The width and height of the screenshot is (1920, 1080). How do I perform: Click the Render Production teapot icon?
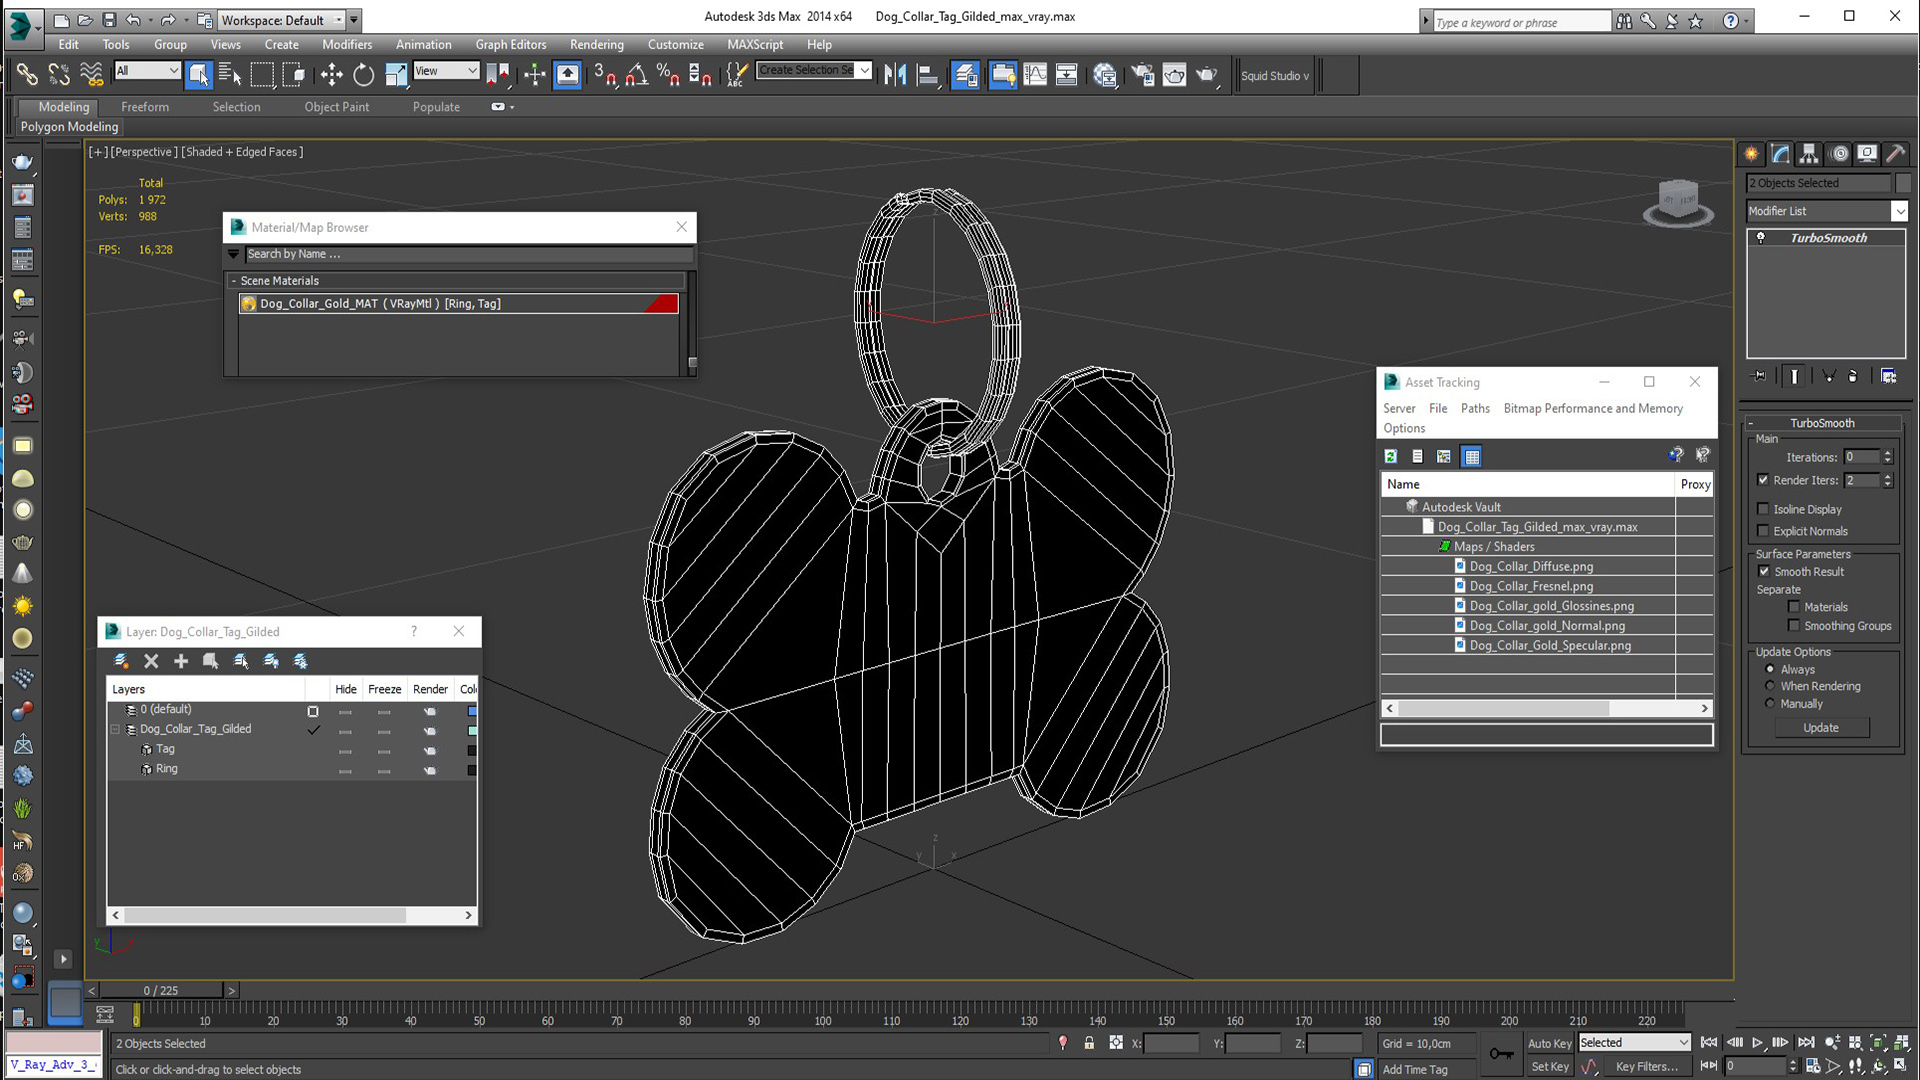[x=1207, y=75]
